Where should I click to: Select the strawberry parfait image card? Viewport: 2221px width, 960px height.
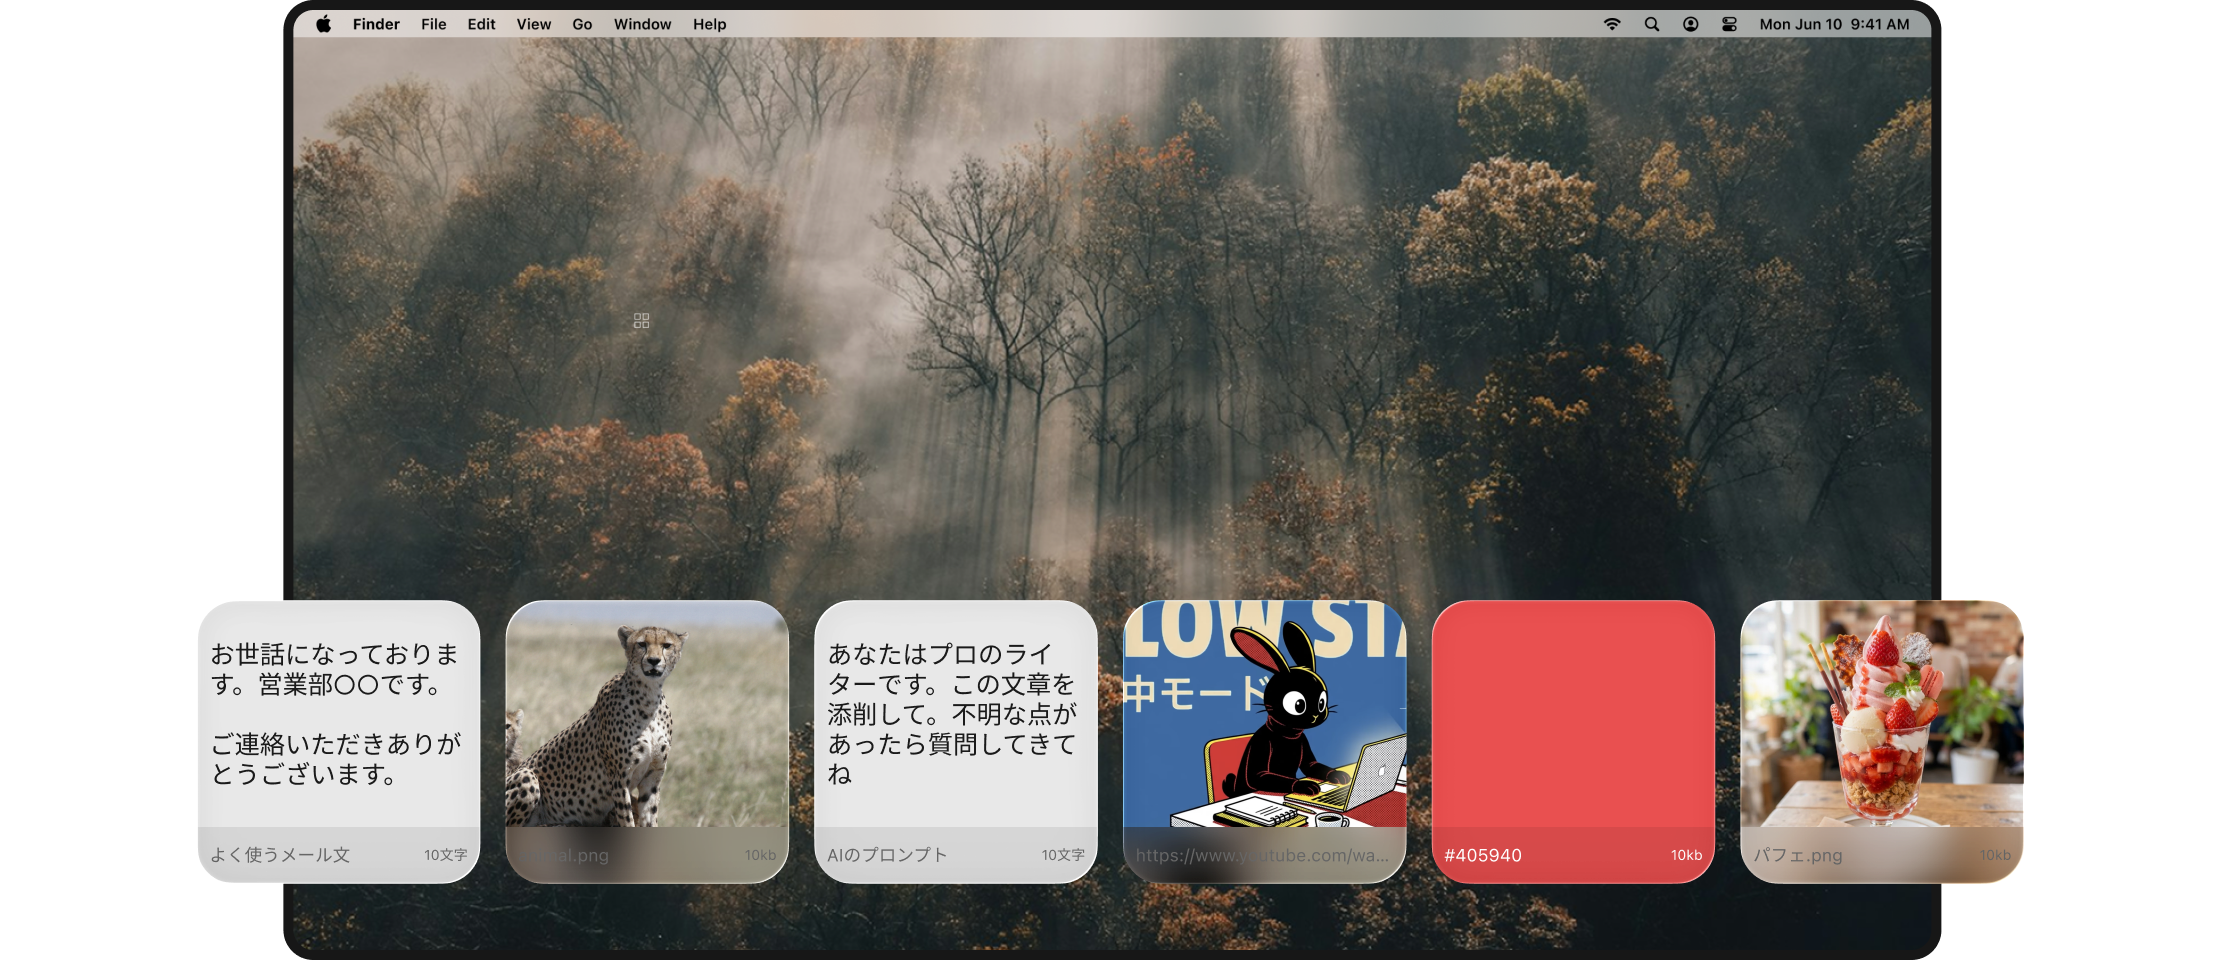(x=1881, y=741)
